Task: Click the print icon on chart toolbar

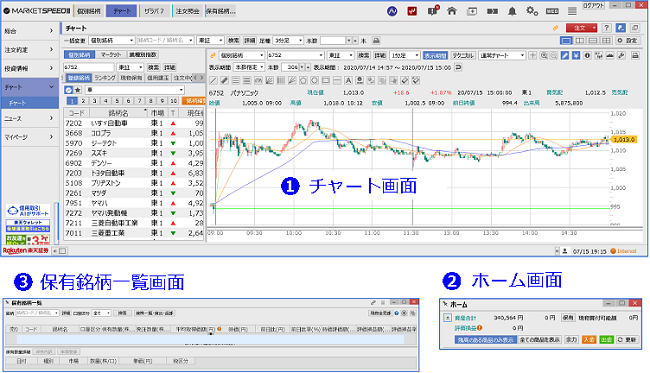Action: coord(635,56)
